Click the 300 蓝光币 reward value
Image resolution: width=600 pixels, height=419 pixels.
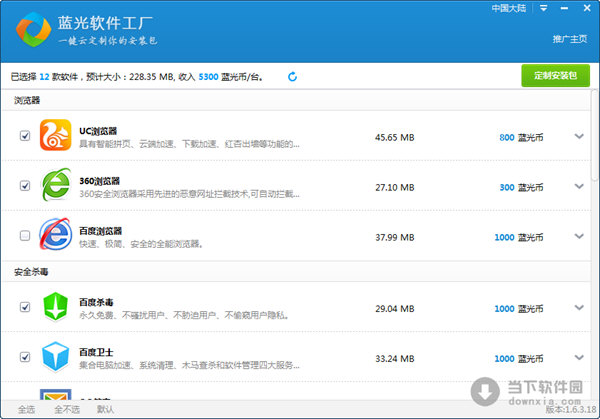click(521, 187)
